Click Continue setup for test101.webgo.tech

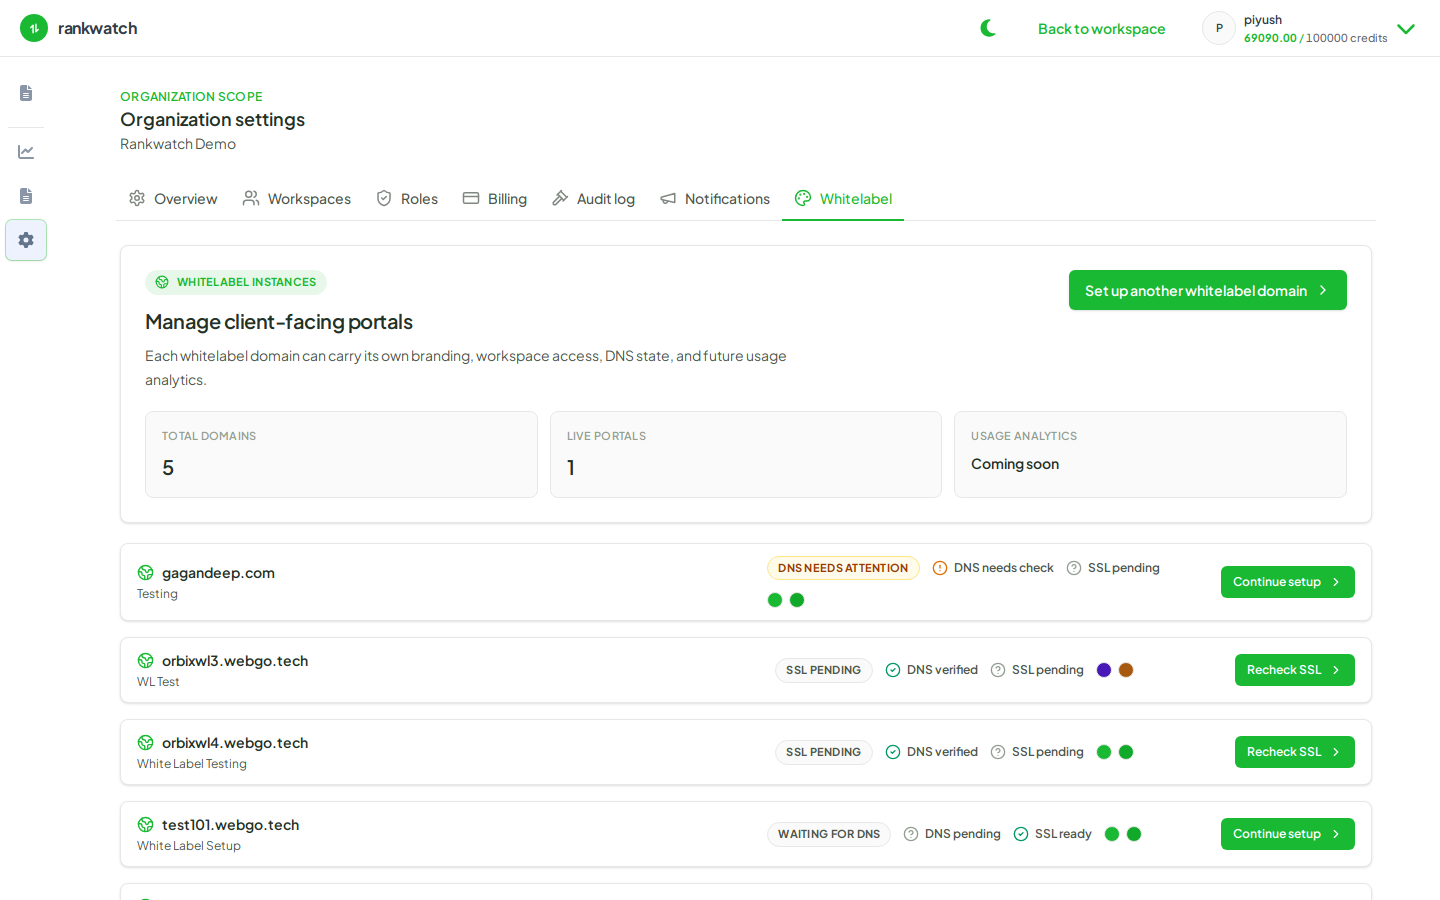coord(1288,834)
